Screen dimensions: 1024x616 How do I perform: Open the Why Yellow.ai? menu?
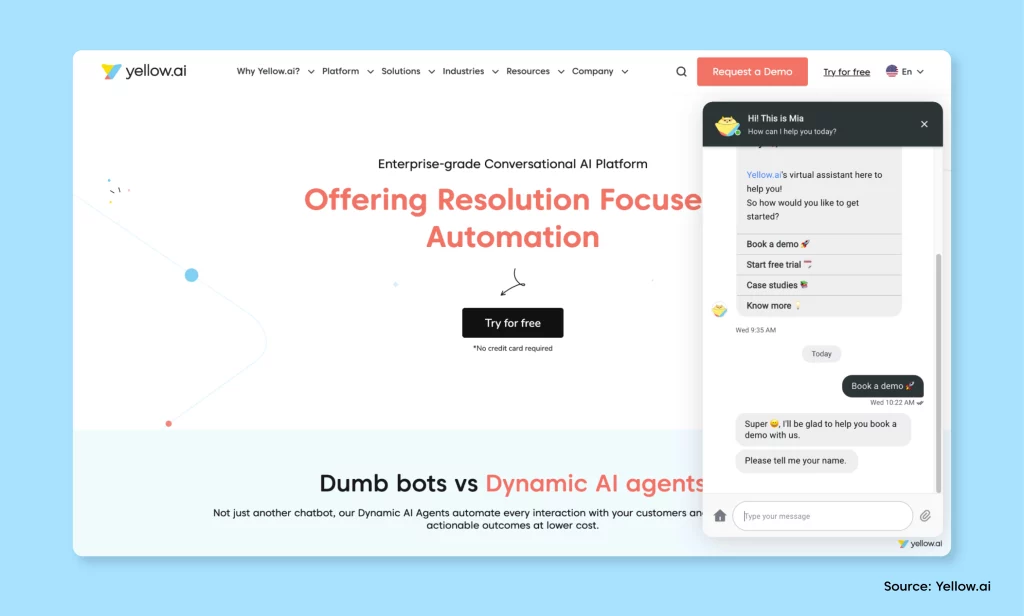pyautogui.click(x=268, y=71)
